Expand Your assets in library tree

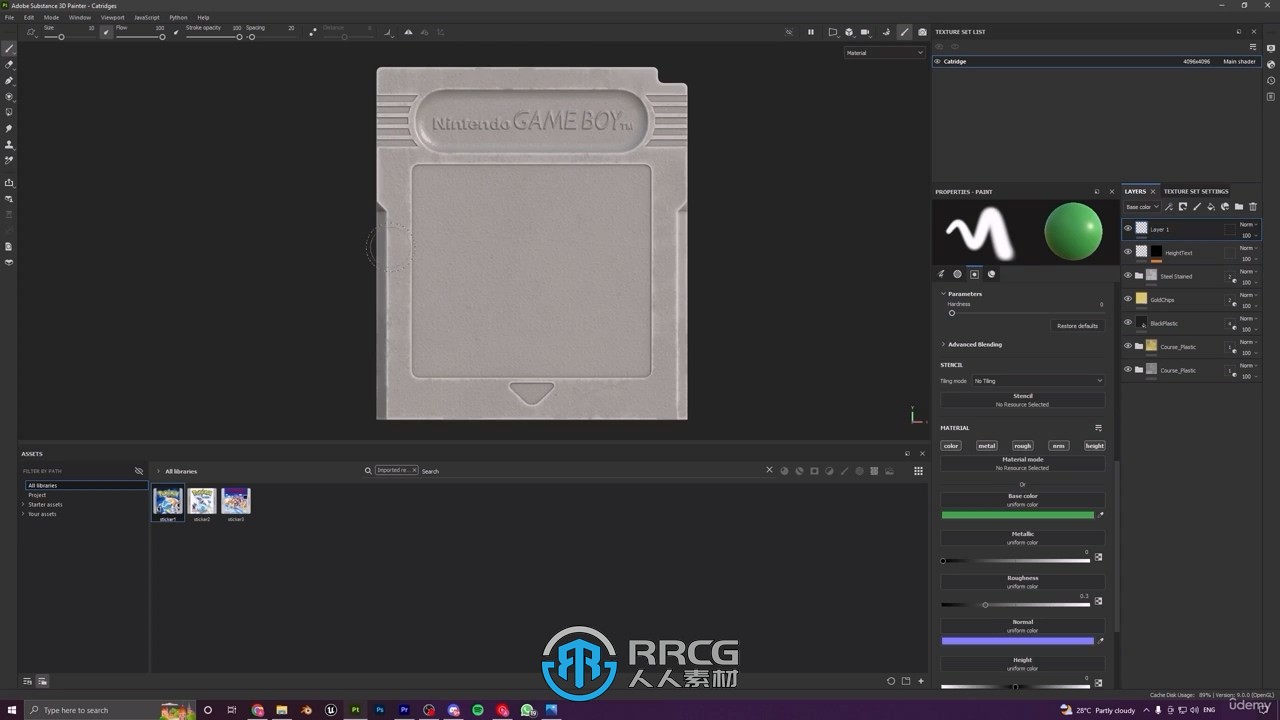[x=23, y=514]
